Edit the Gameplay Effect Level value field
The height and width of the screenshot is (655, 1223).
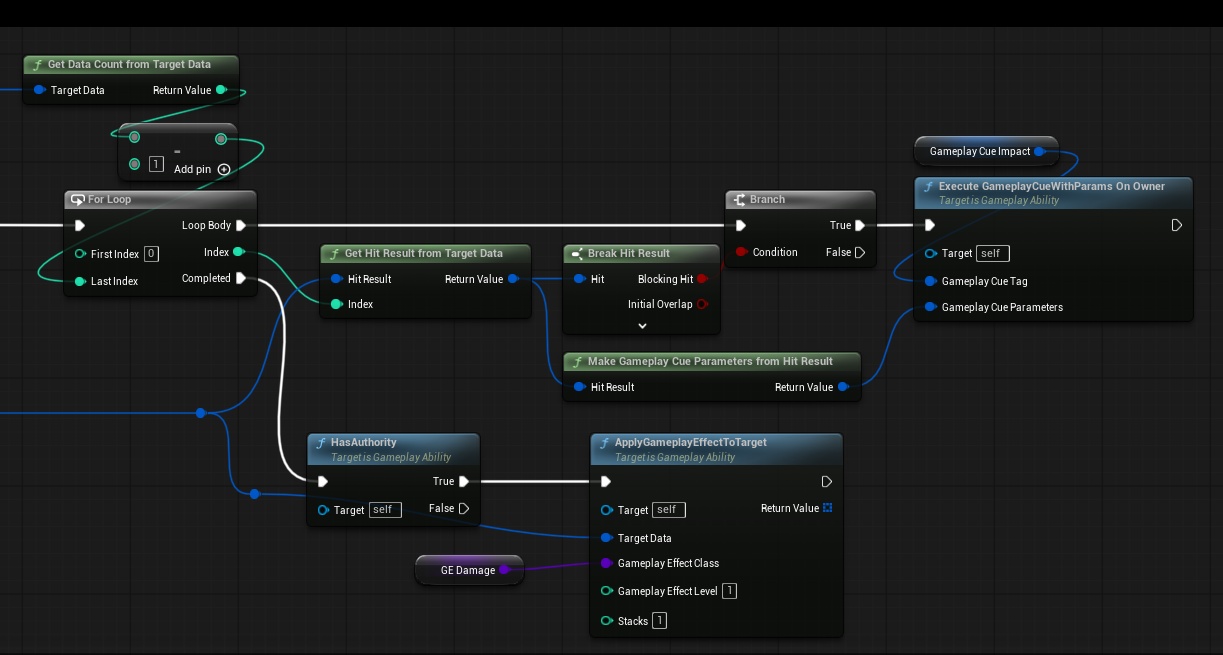tap(729, 591)
